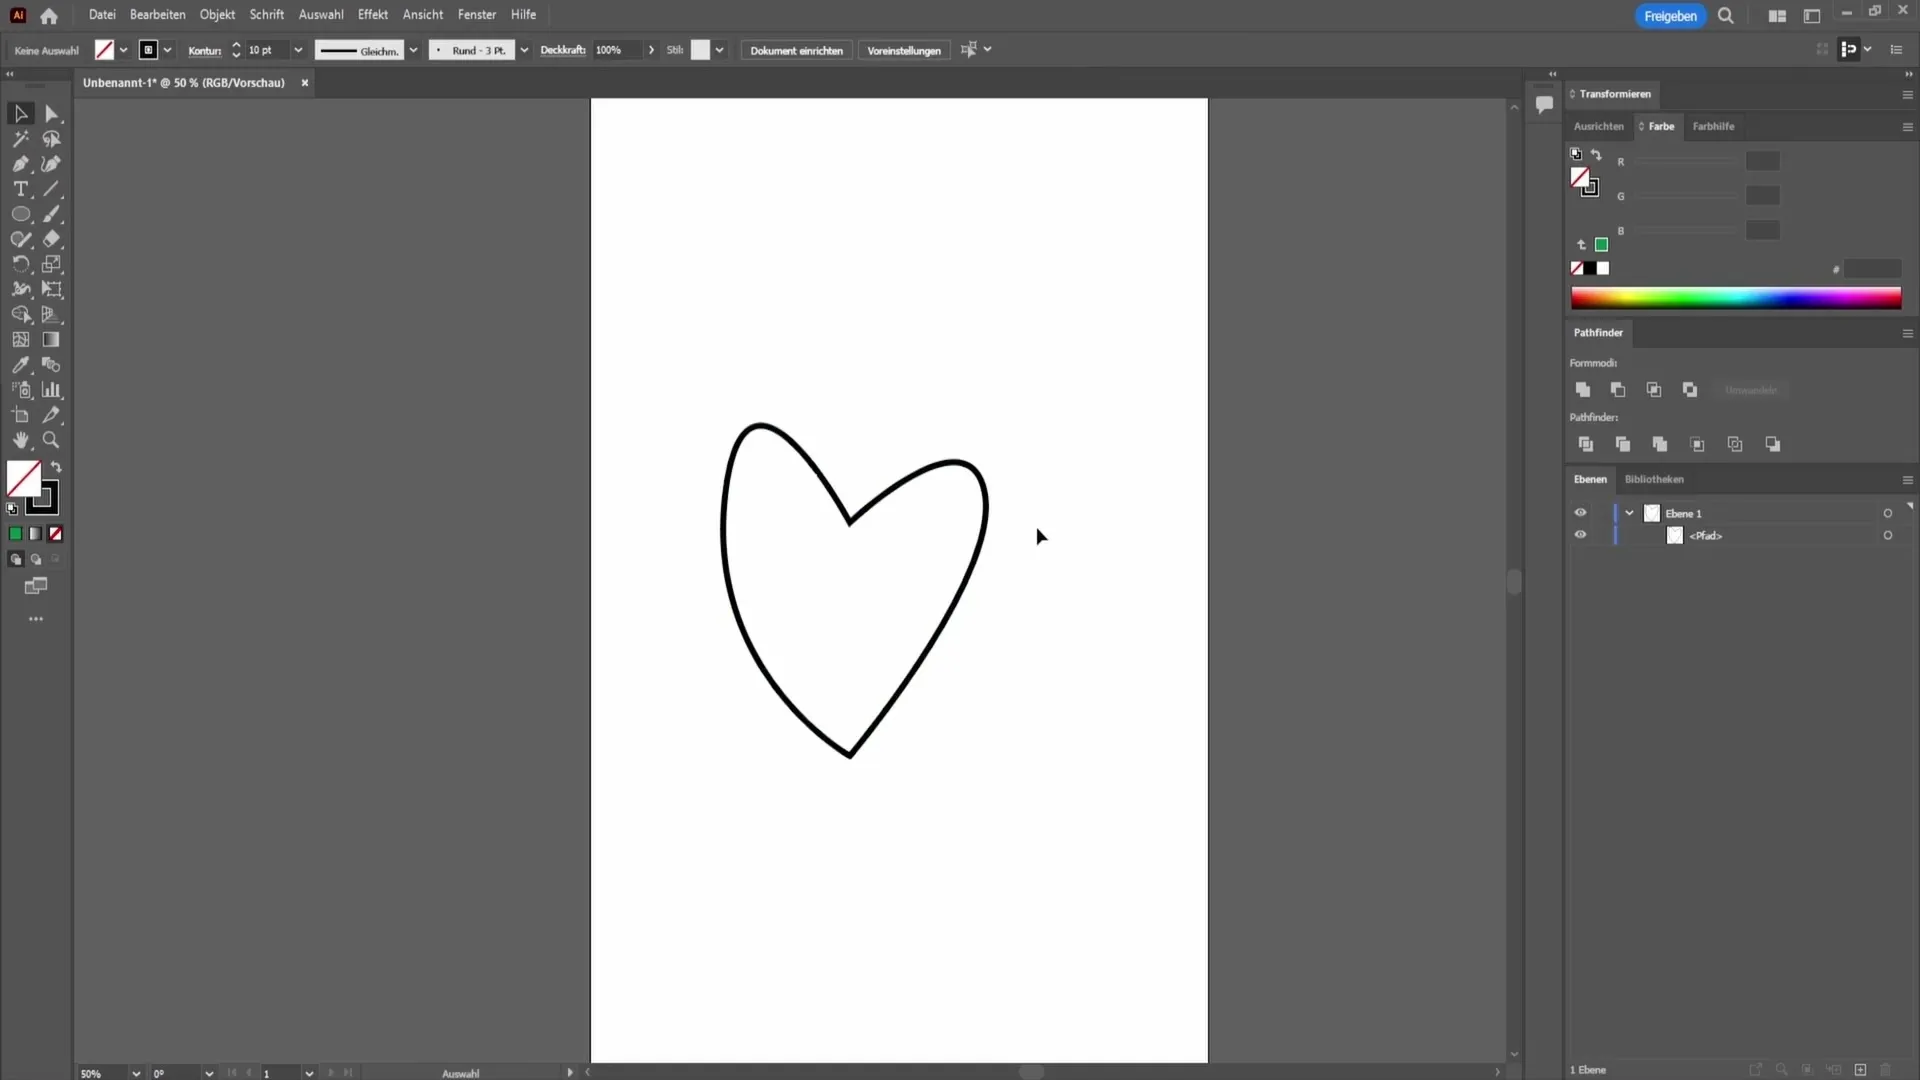Set paint mode to None in toolbar
The height and width of the screenshot is (1080, 1920).
[56, 534]
